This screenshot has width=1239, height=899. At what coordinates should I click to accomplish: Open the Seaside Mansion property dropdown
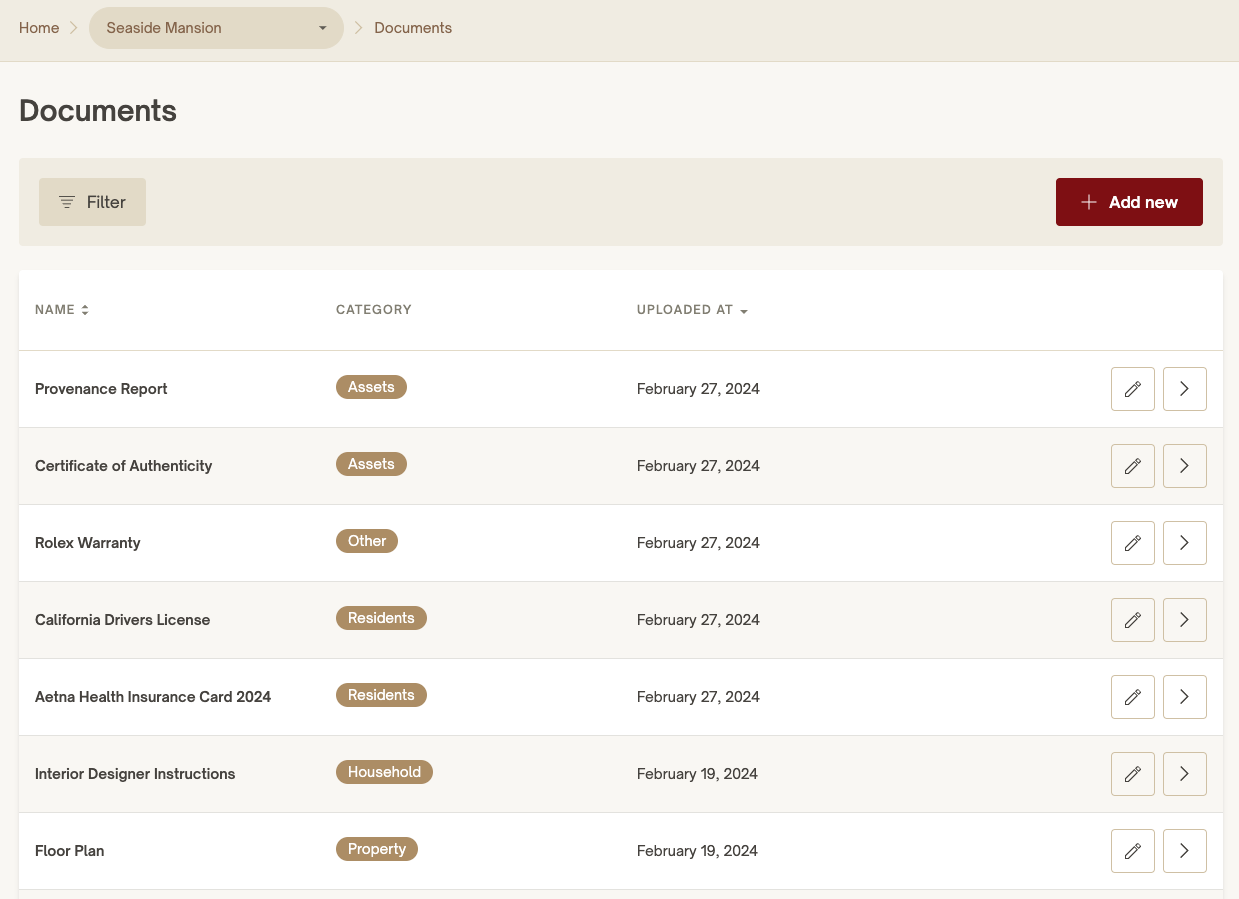(216, 28)
